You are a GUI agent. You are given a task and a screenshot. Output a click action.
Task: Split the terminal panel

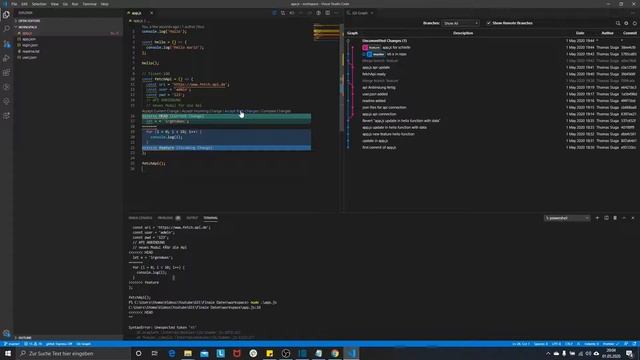(606, 218)
